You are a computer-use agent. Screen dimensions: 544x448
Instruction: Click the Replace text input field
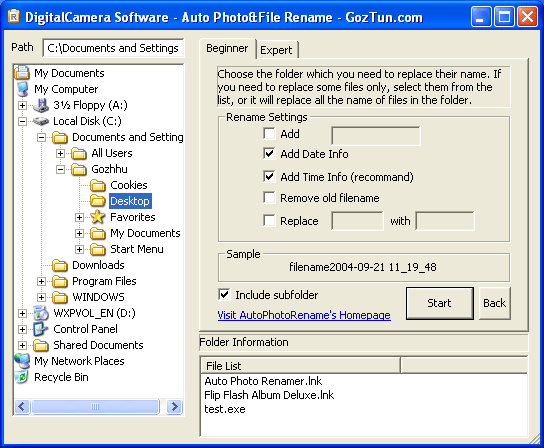pyautogui.click(x=357, y=221)
